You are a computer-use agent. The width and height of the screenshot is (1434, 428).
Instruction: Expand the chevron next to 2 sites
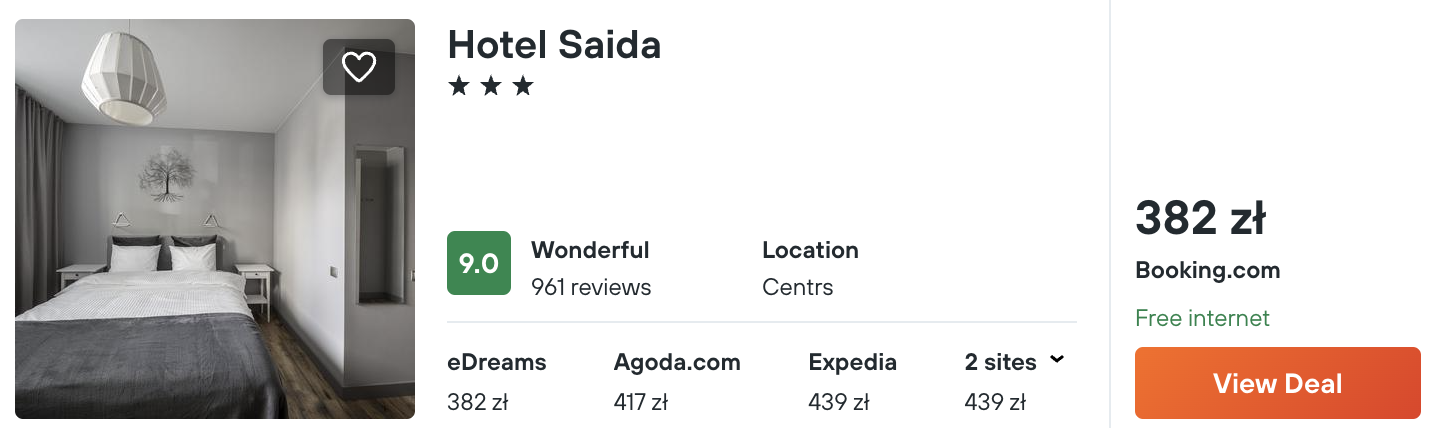pyautogui.click(x=1057, y=360)
